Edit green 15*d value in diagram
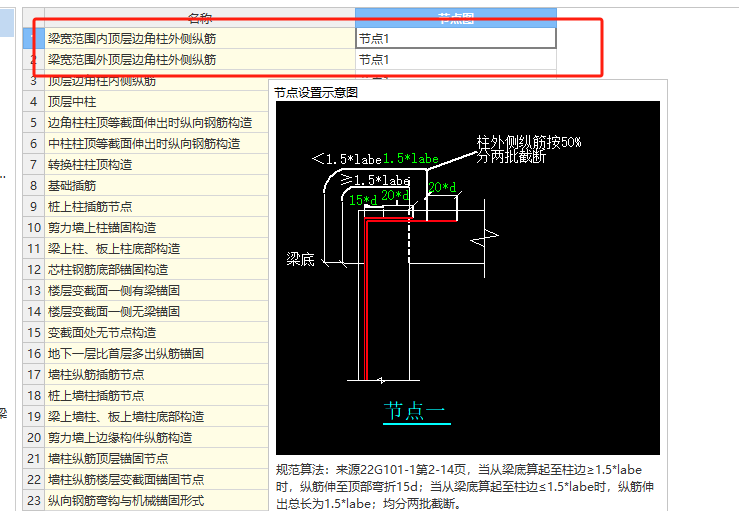739x511 pixels. 363,200
